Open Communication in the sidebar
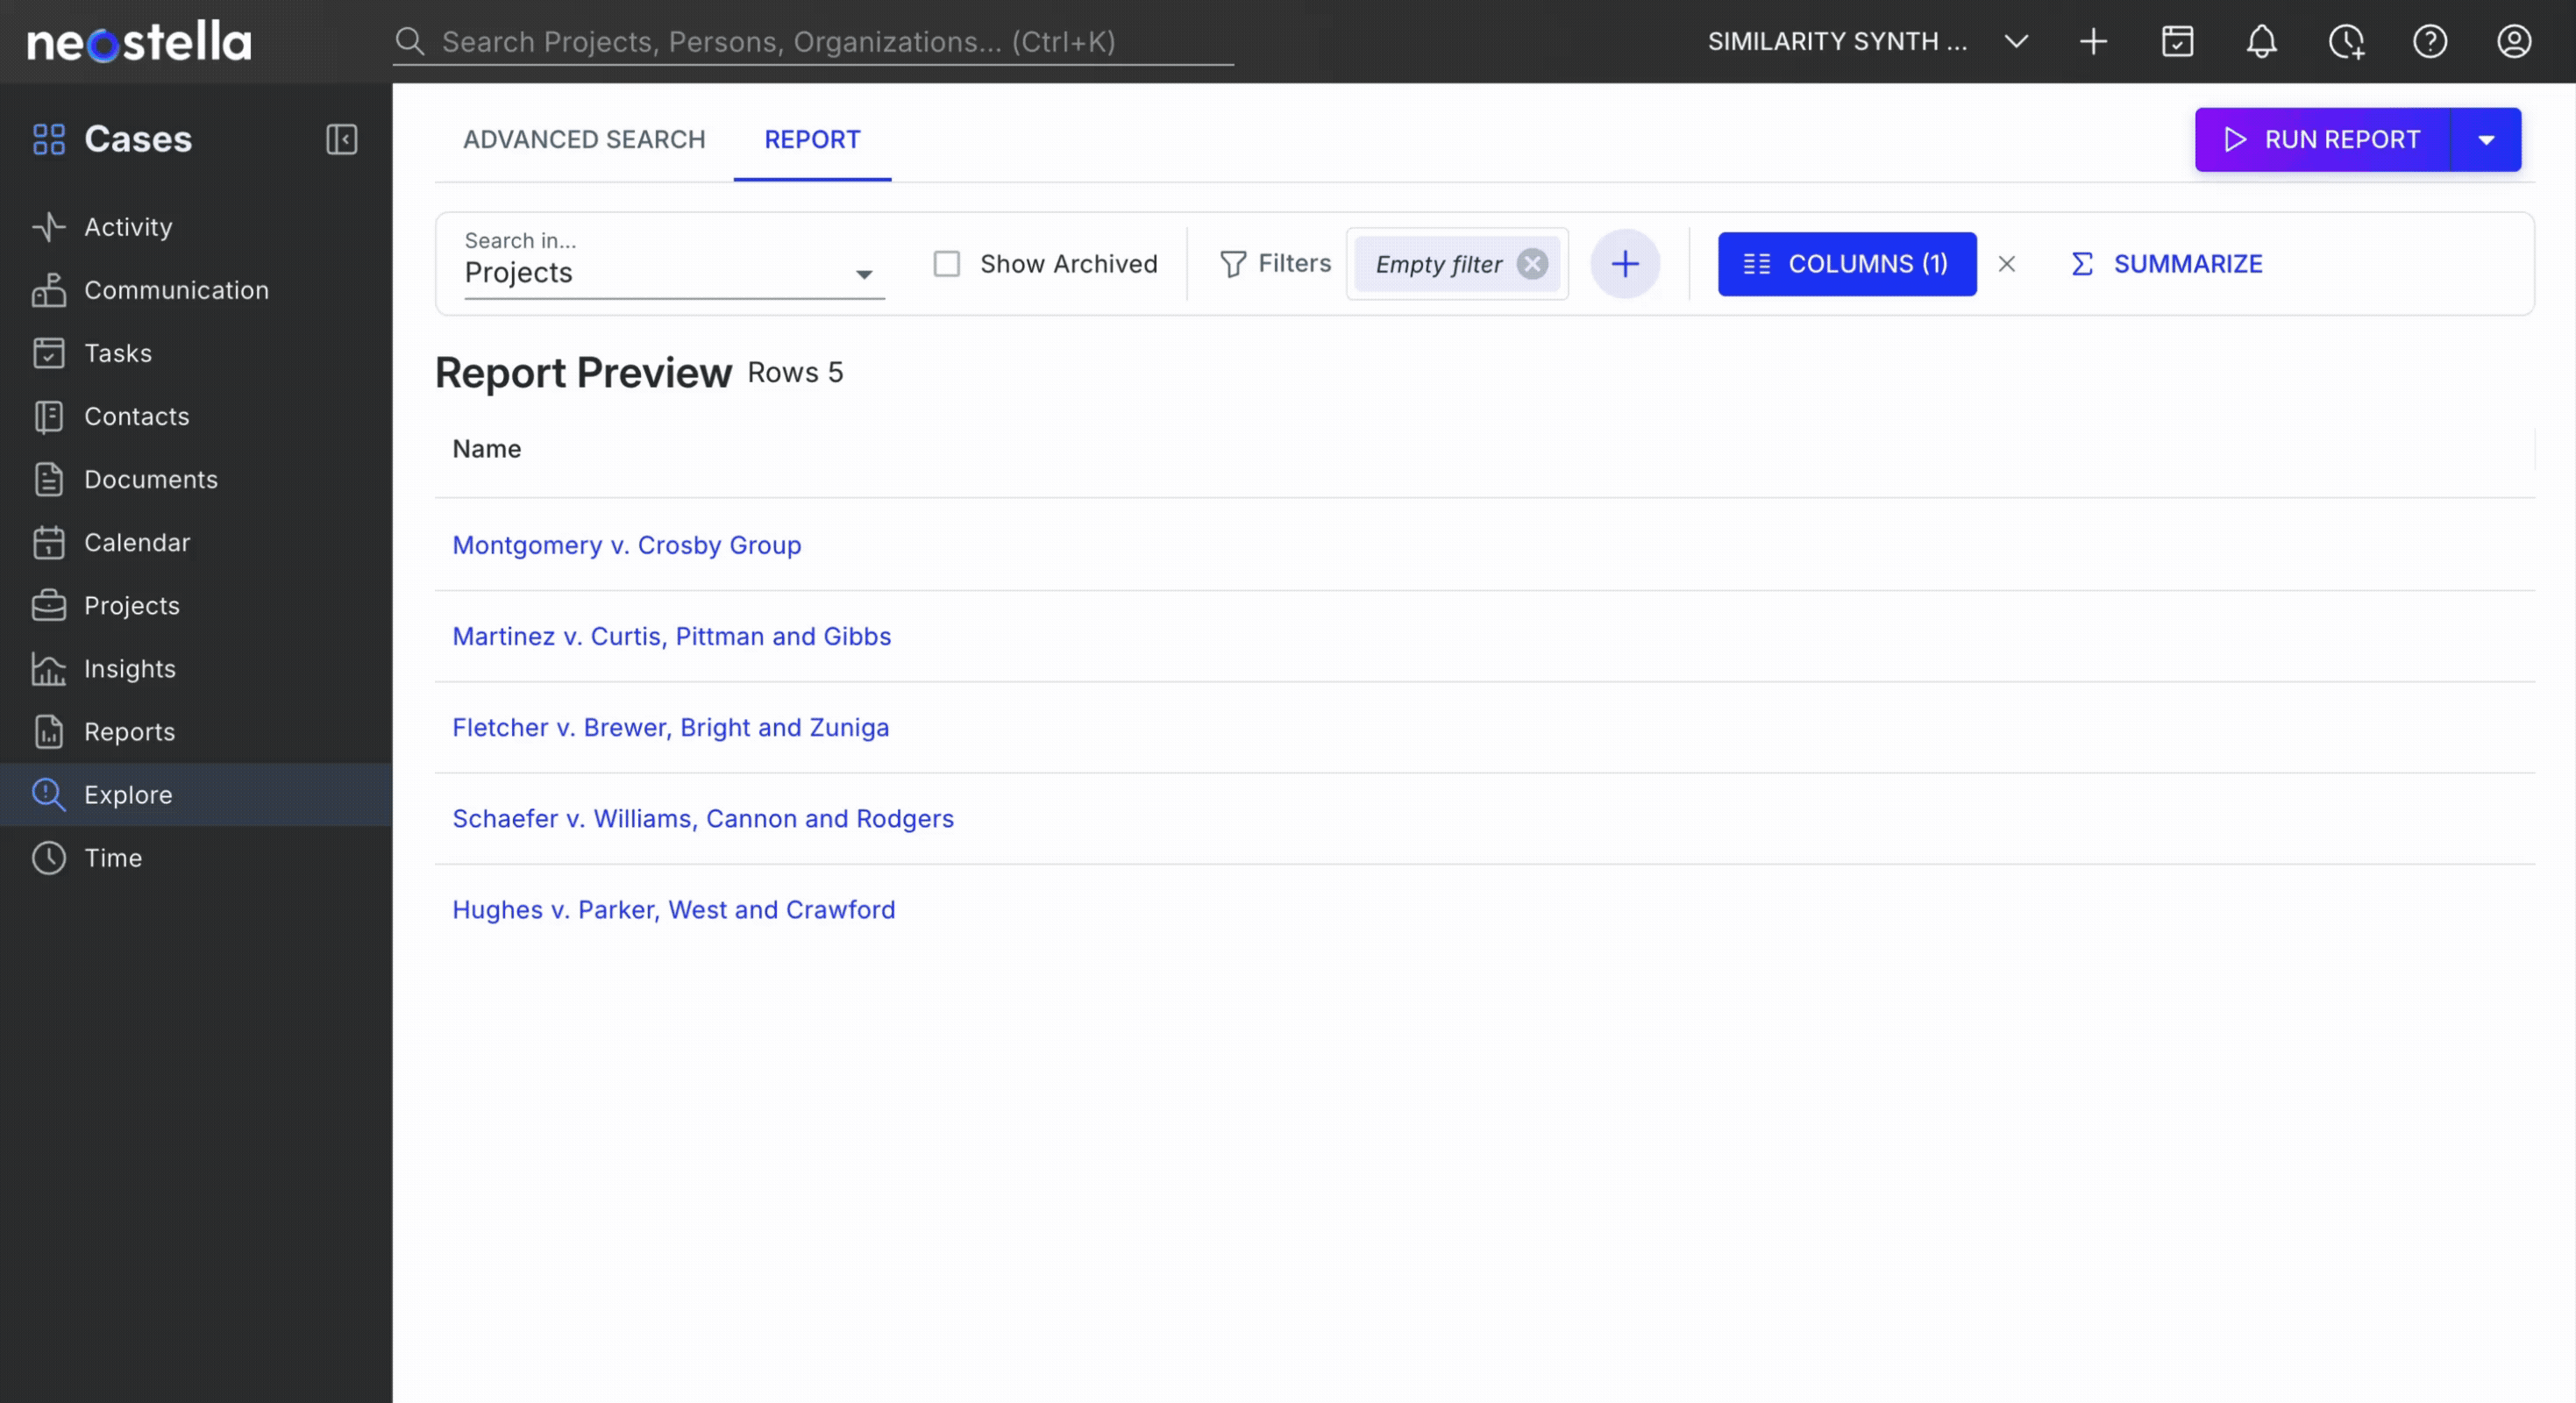The width and height of the screenshot is (2576, 1403). [196, 290]
